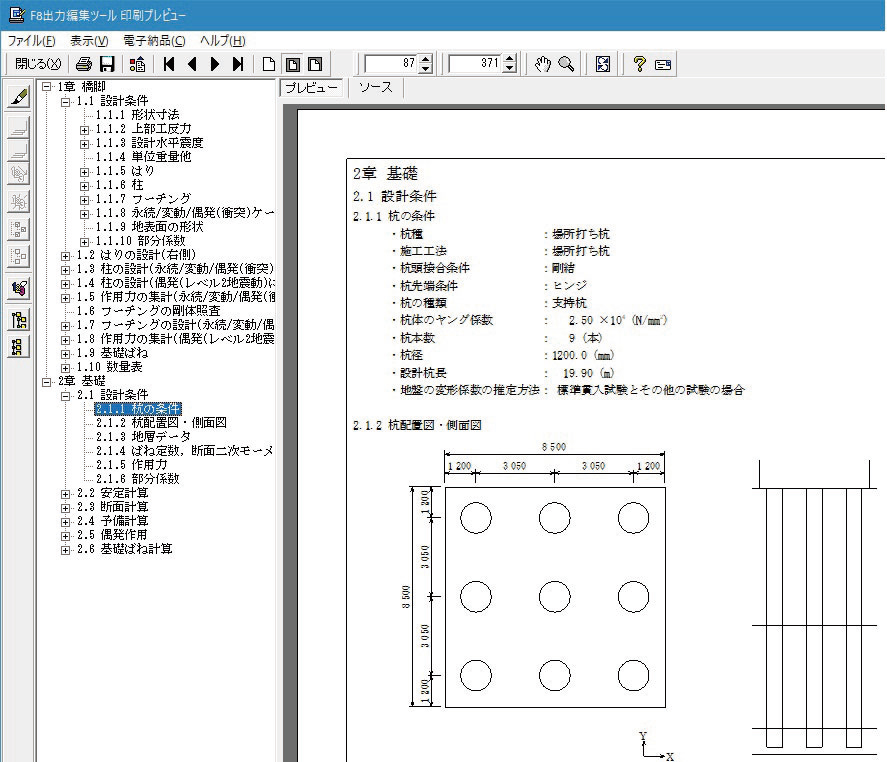Collapse the 1.1 設計条件 node
Viewport: 887px width, 762px height.
[x=66, y=102]
